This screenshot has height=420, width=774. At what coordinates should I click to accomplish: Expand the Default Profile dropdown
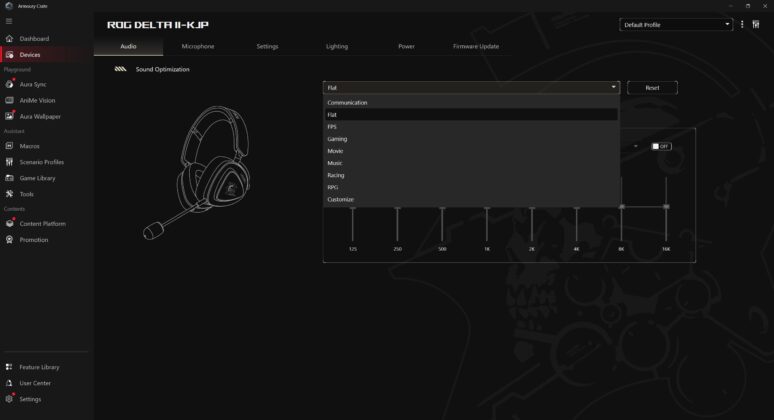coord(676,25)
